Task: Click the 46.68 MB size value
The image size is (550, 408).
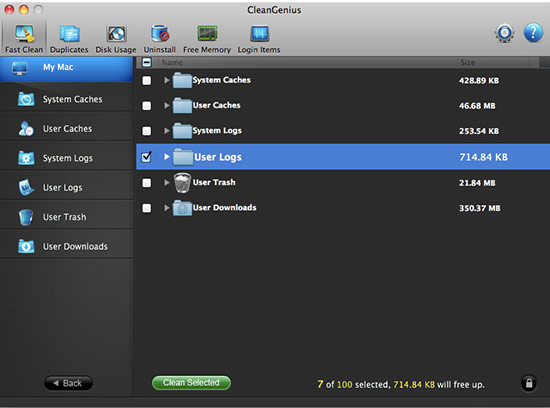Action: [477, 106]
